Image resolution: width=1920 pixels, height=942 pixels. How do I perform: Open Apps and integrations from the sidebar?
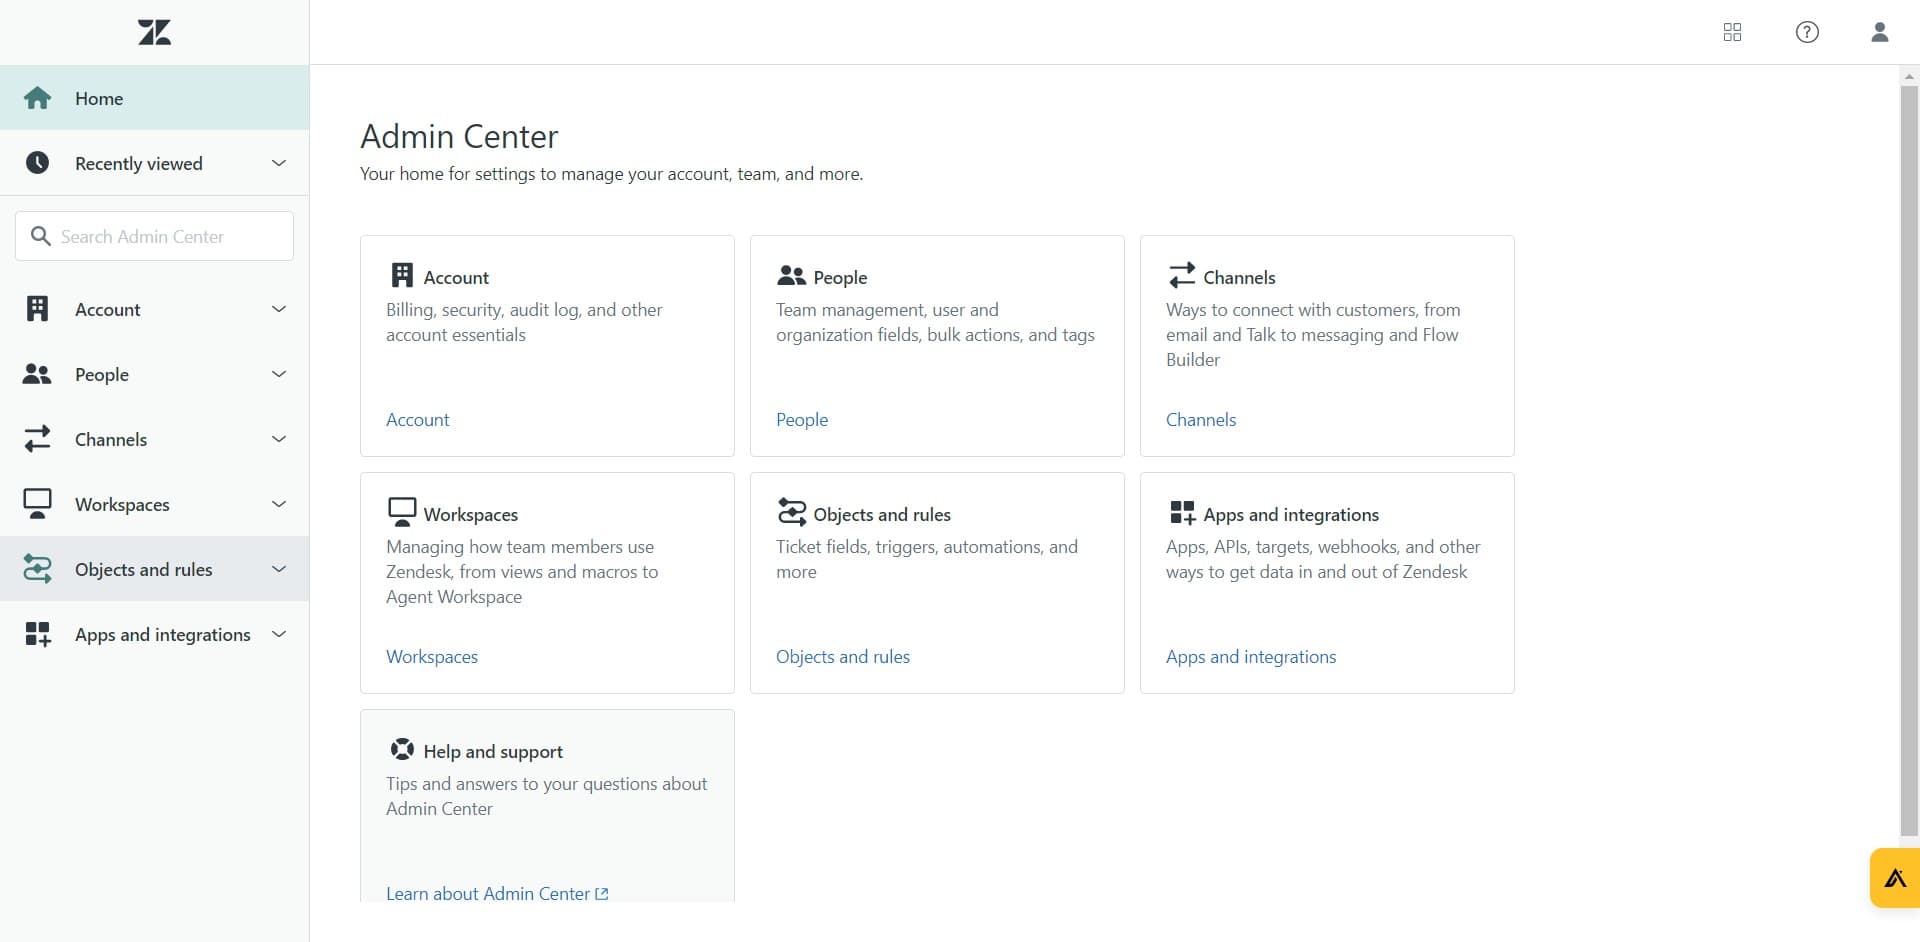click(x=162, y=634)
